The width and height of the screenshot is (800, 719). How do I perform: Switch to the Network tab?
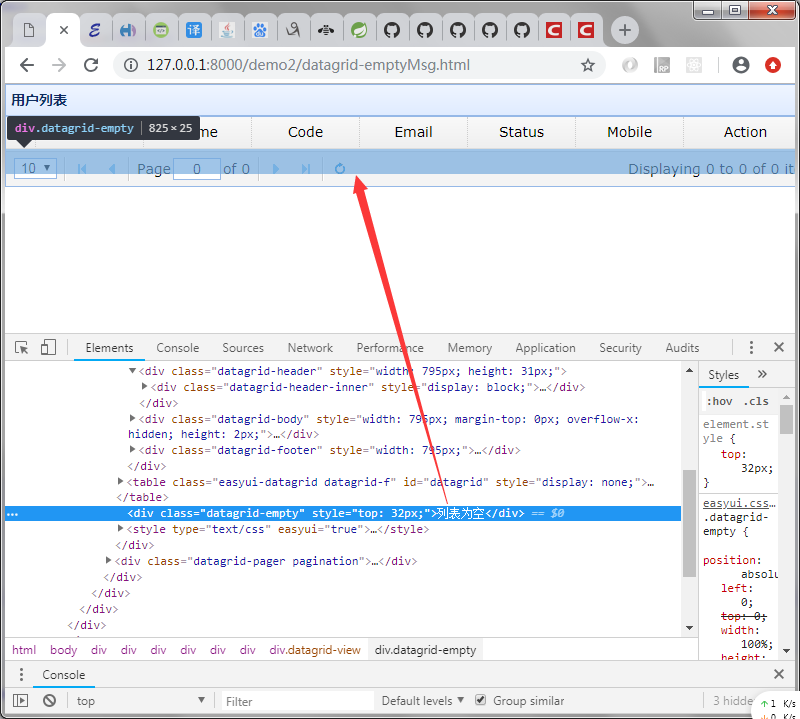tap(310, 348)
